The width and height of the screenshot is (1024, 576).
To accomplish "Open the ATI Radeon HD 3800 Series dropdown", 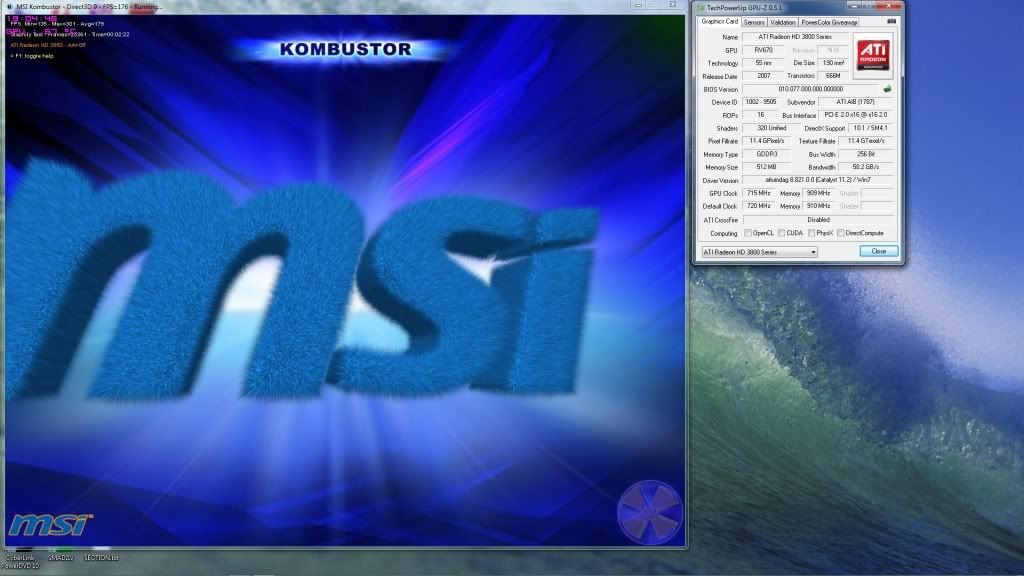I will click(x=759, y=252).
